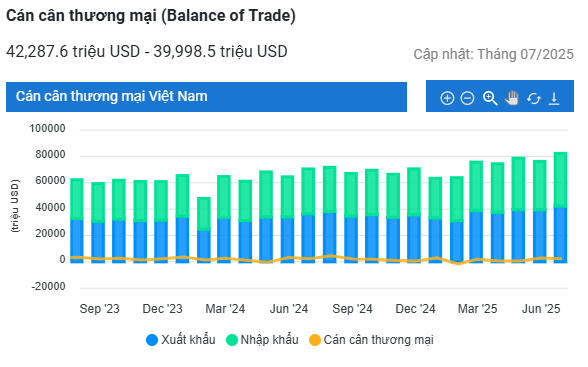Click the Sep '24 x-axis label

point(352,309)
